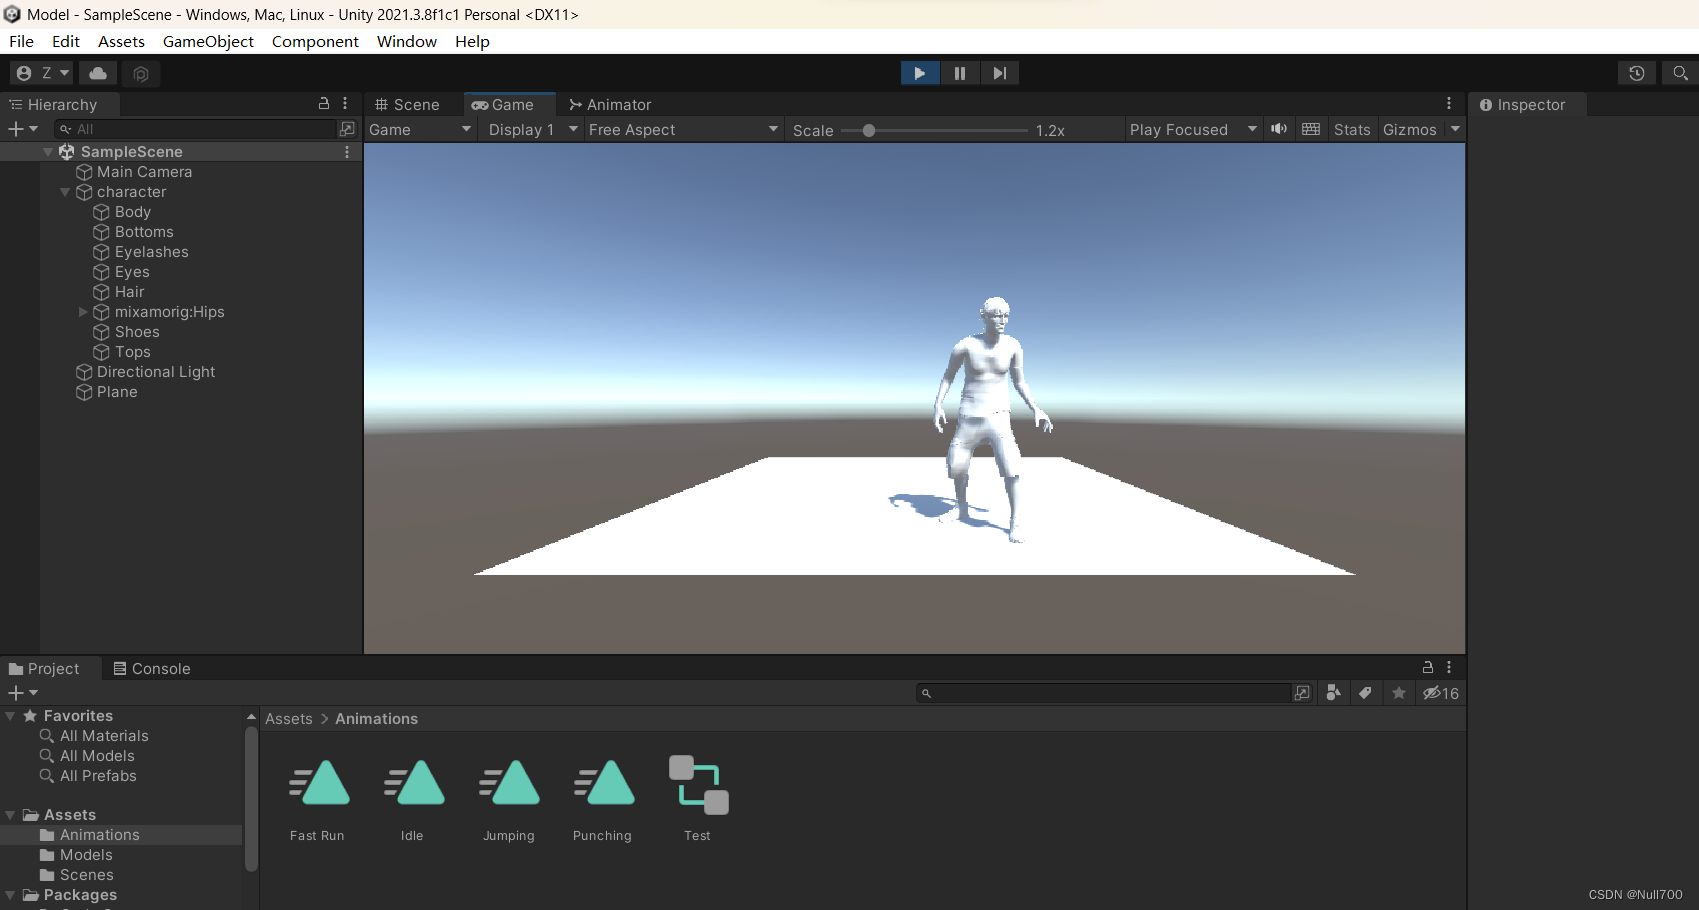Switch to the Console tab
1699x910 pixels.
(152, 668)
